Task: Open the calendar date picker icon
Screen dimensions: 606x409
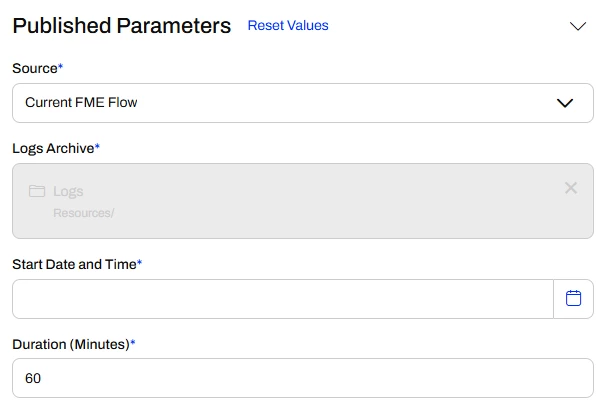Action: click(573, 298)
